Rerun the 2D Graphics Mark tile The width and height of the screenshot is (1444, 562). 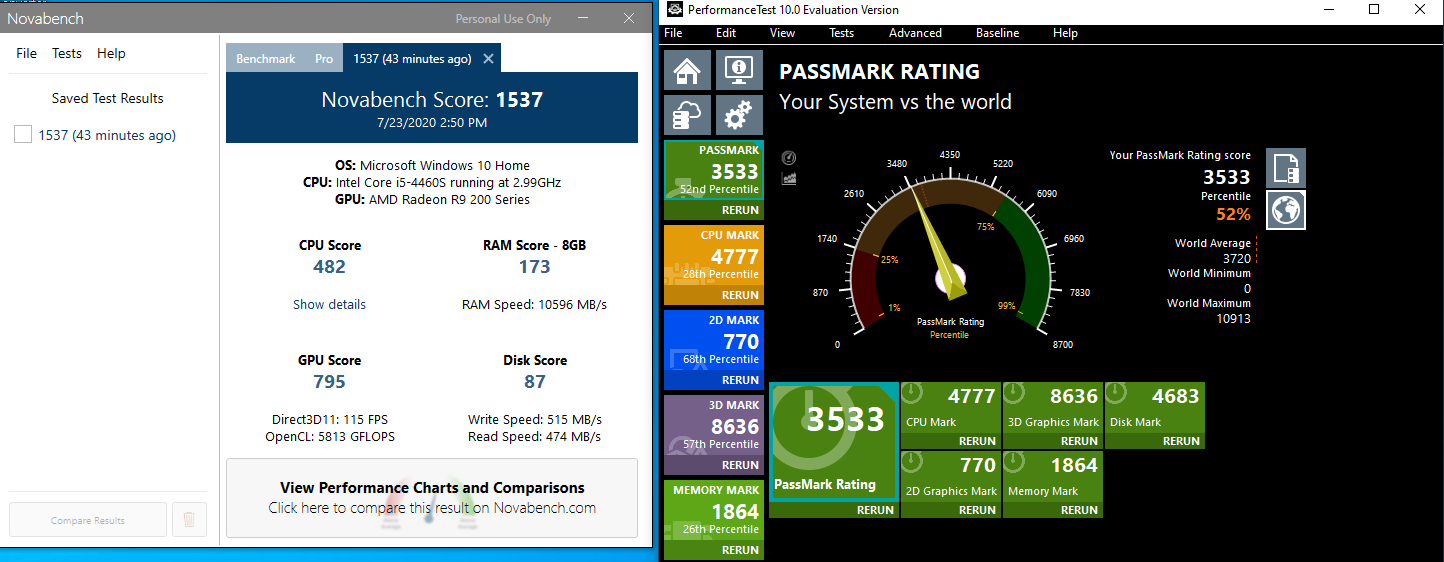tap(977, 510)
